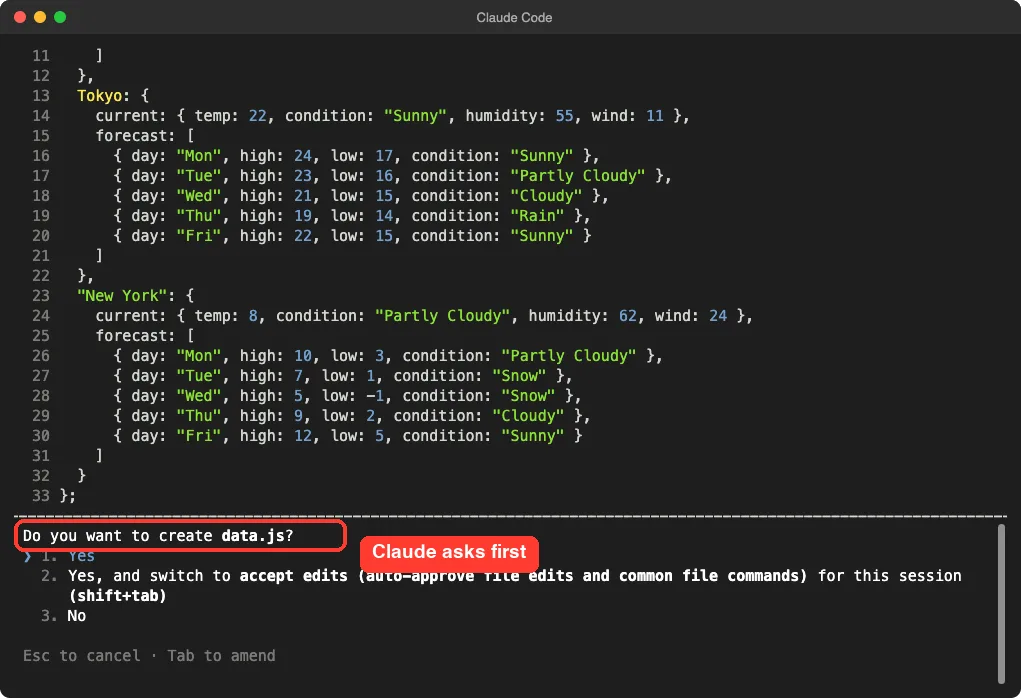Click the "Esc to cancel" hint text
The image size is (1021, 698).
click(81, 656)
